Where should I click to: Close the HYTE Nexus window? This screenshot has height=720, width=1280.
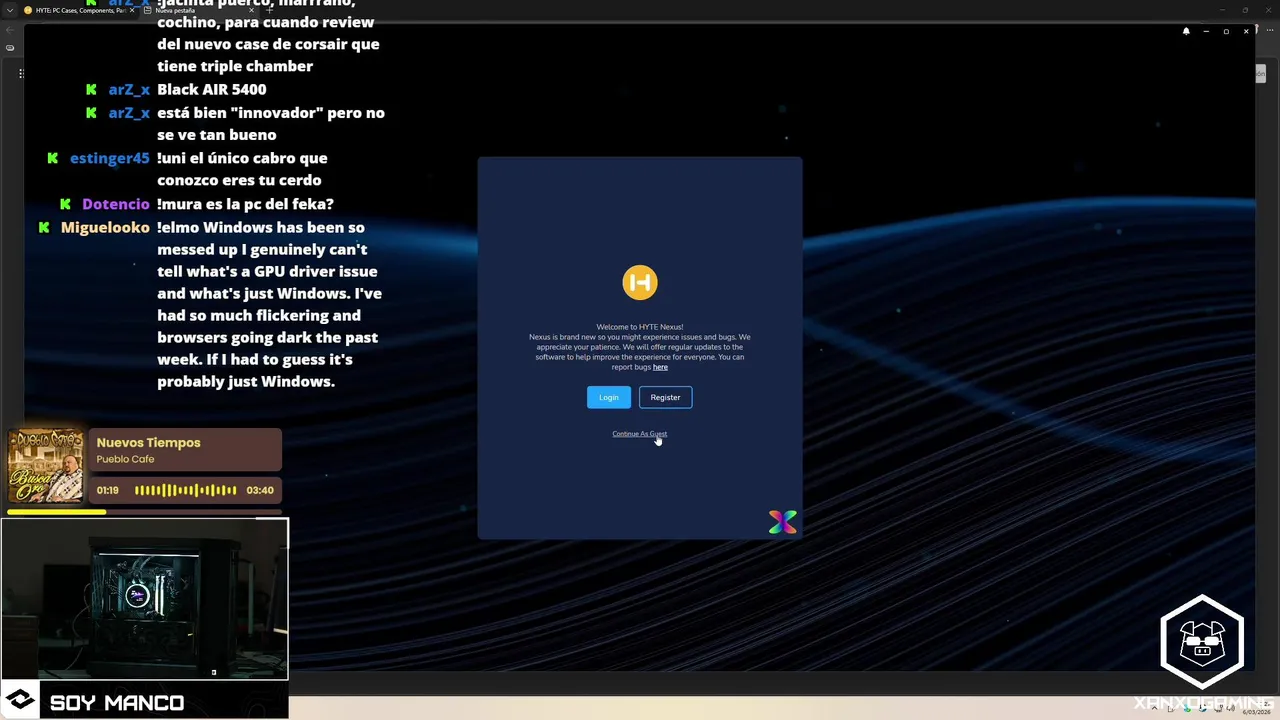tap(1246, 31)
